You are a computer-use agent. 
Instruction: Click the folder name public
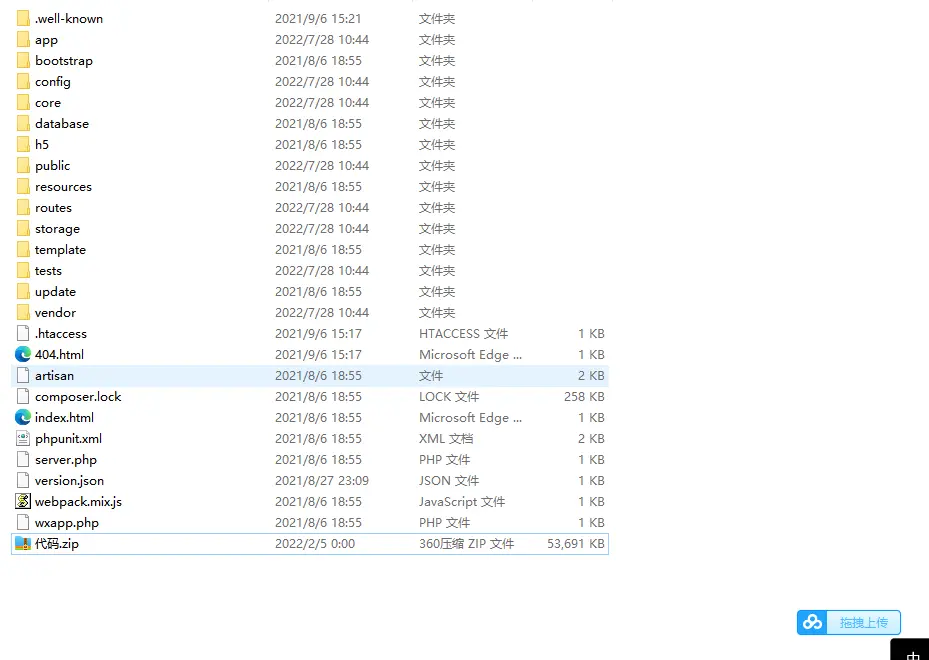53,166
